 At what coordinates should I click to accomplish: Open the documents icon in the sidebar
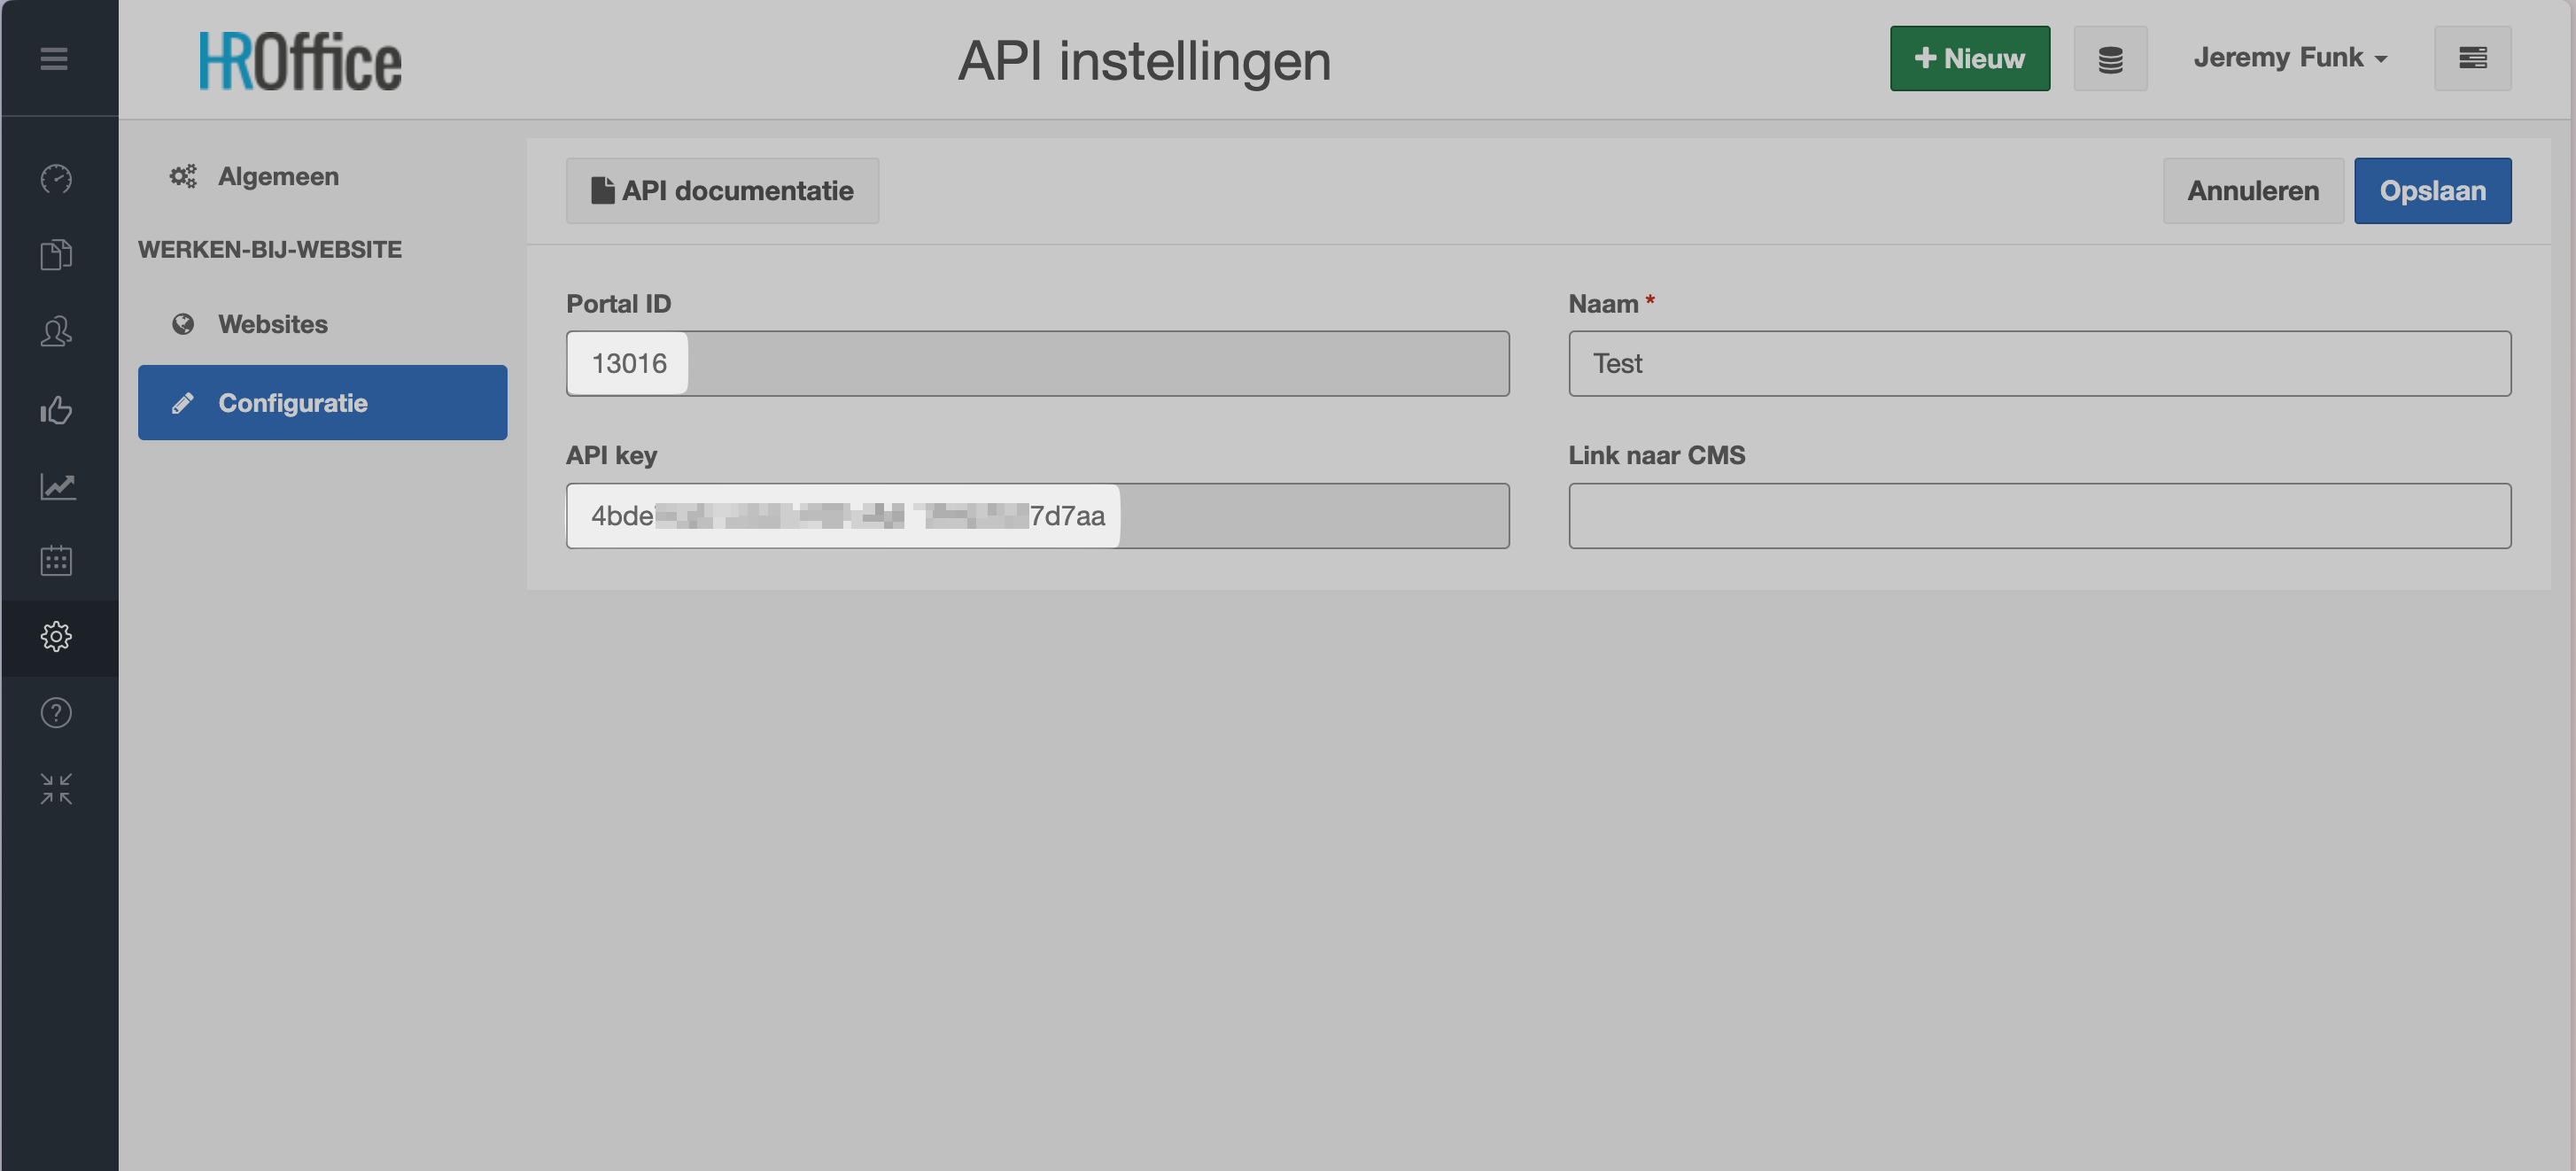coord(56,255)
